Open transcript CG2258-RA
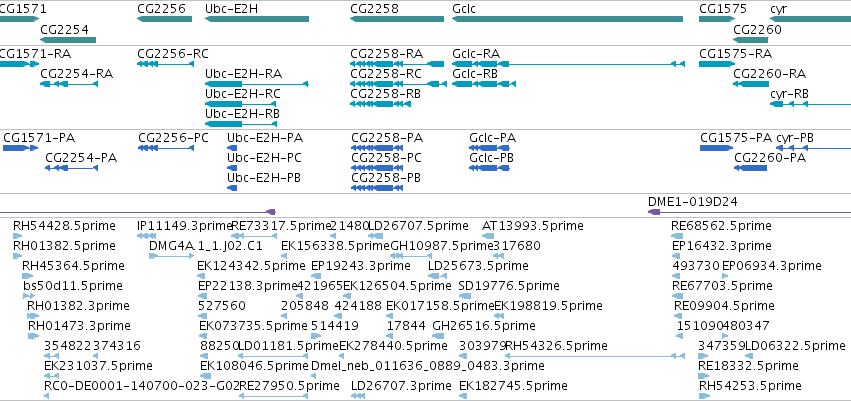This screenshot has width=851, height=401. (397, 64)
